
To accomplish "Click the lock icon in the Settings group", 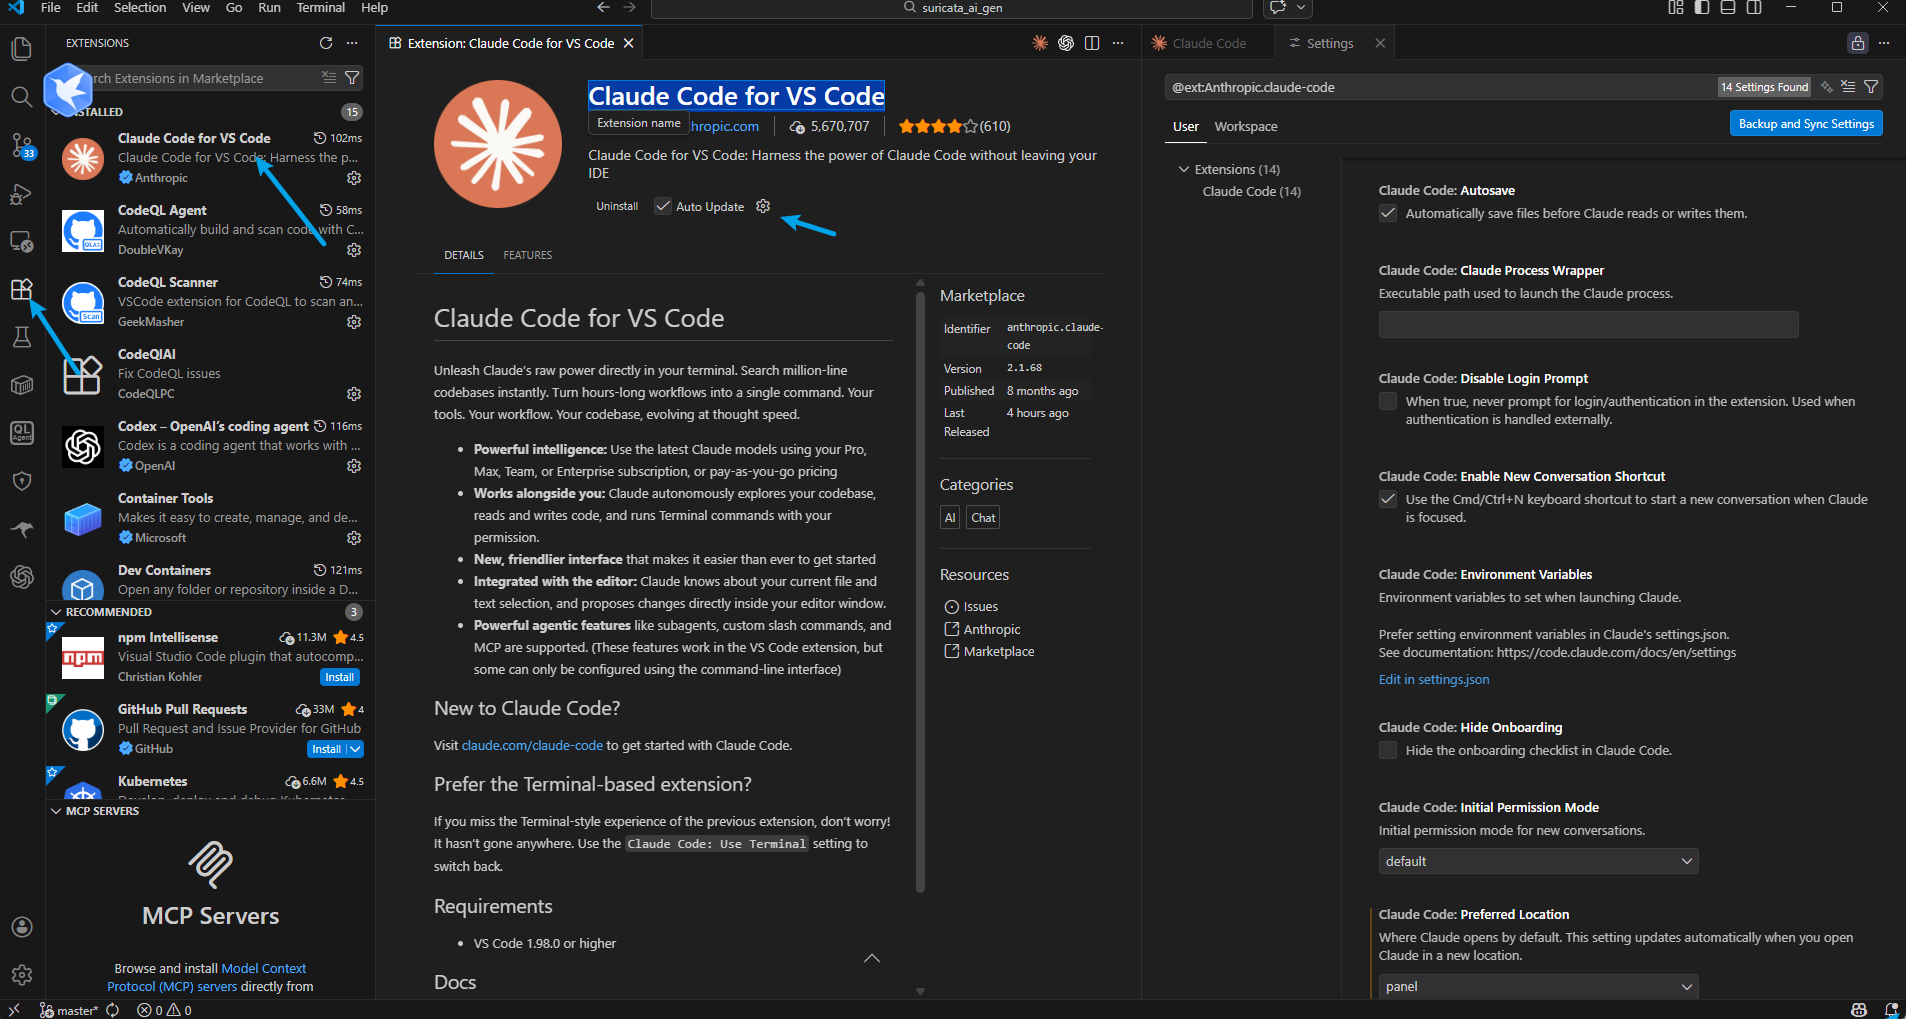I will 1858,43.
